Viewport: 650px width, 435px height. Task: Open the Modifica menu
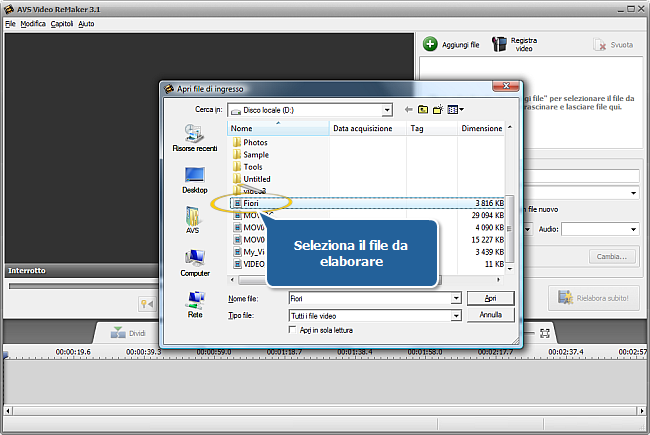[33, 24]
